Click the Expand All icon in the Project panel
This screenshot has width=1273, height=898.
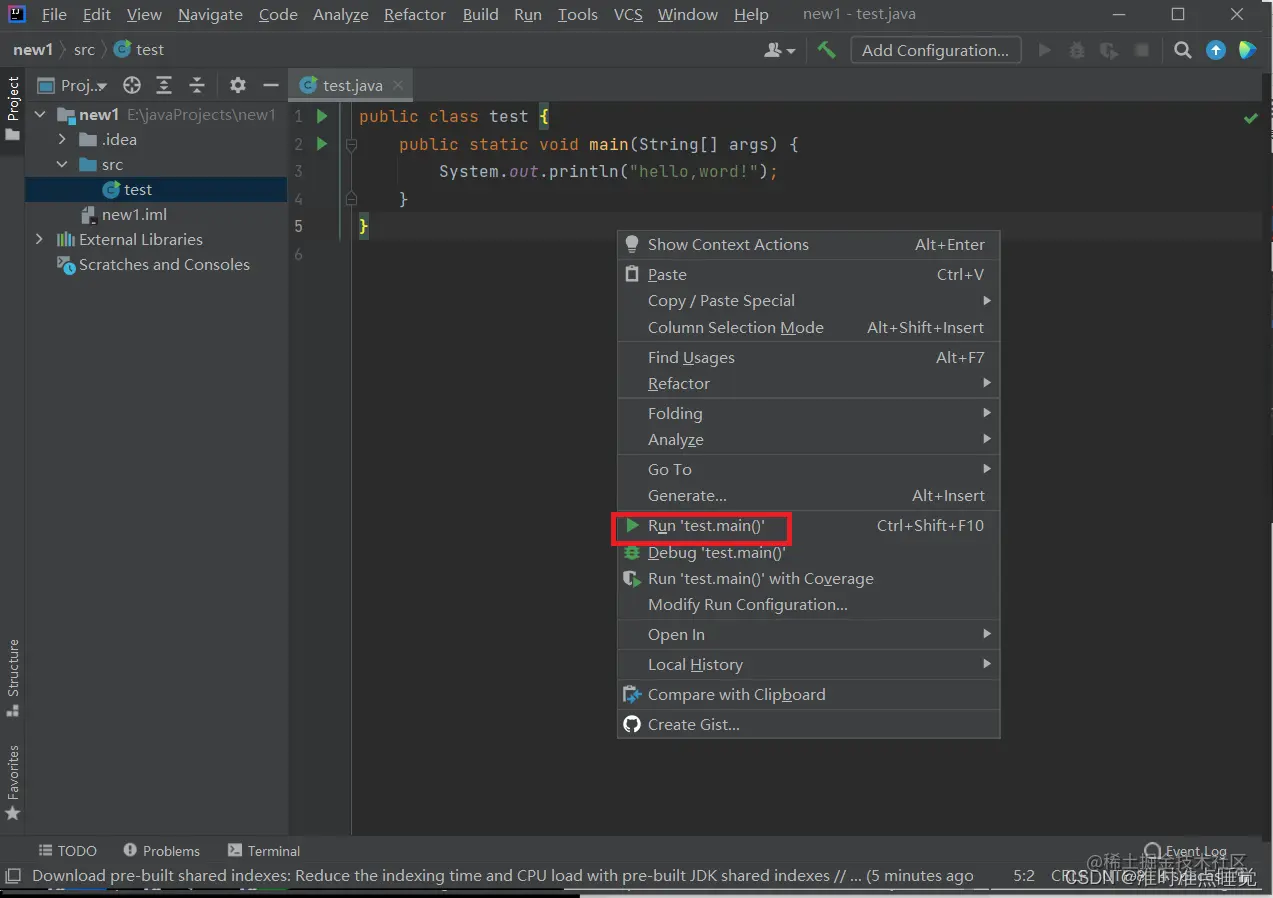coord(164,85)
